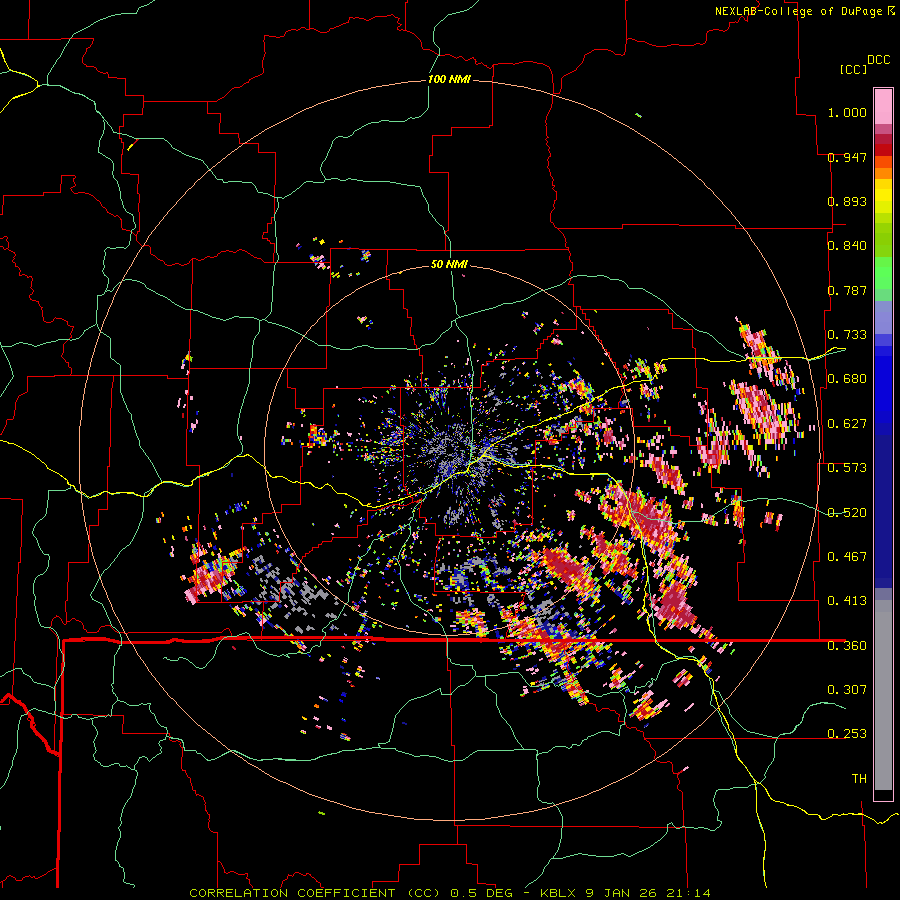Click the 0.627 value on the color scale
Screen dimensions: 900x900
coord(847,424)
